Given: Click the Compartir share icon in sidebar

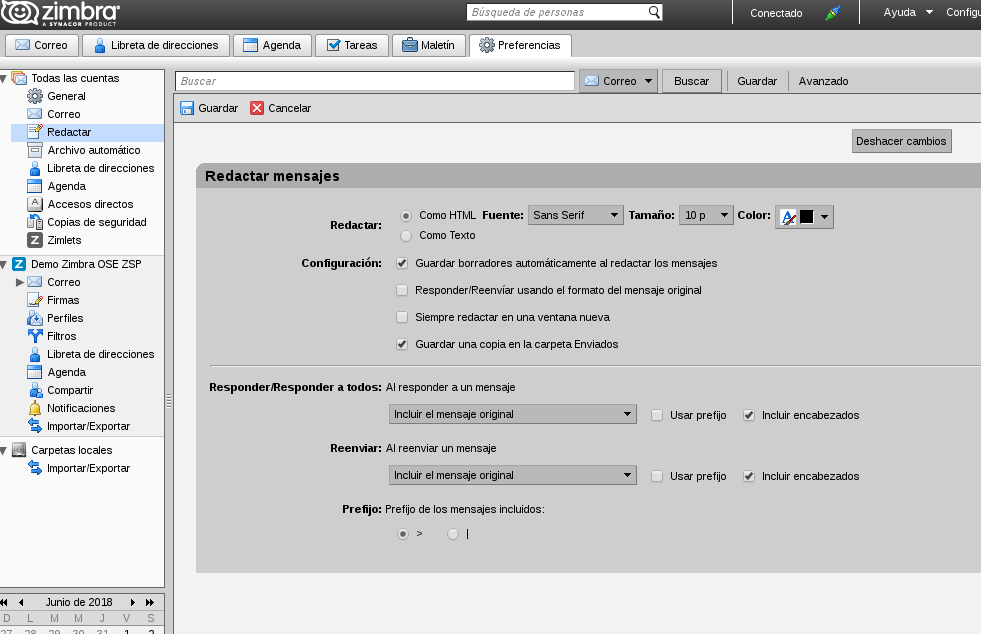Looking at the screenshot, I should (x=35, y=390).
